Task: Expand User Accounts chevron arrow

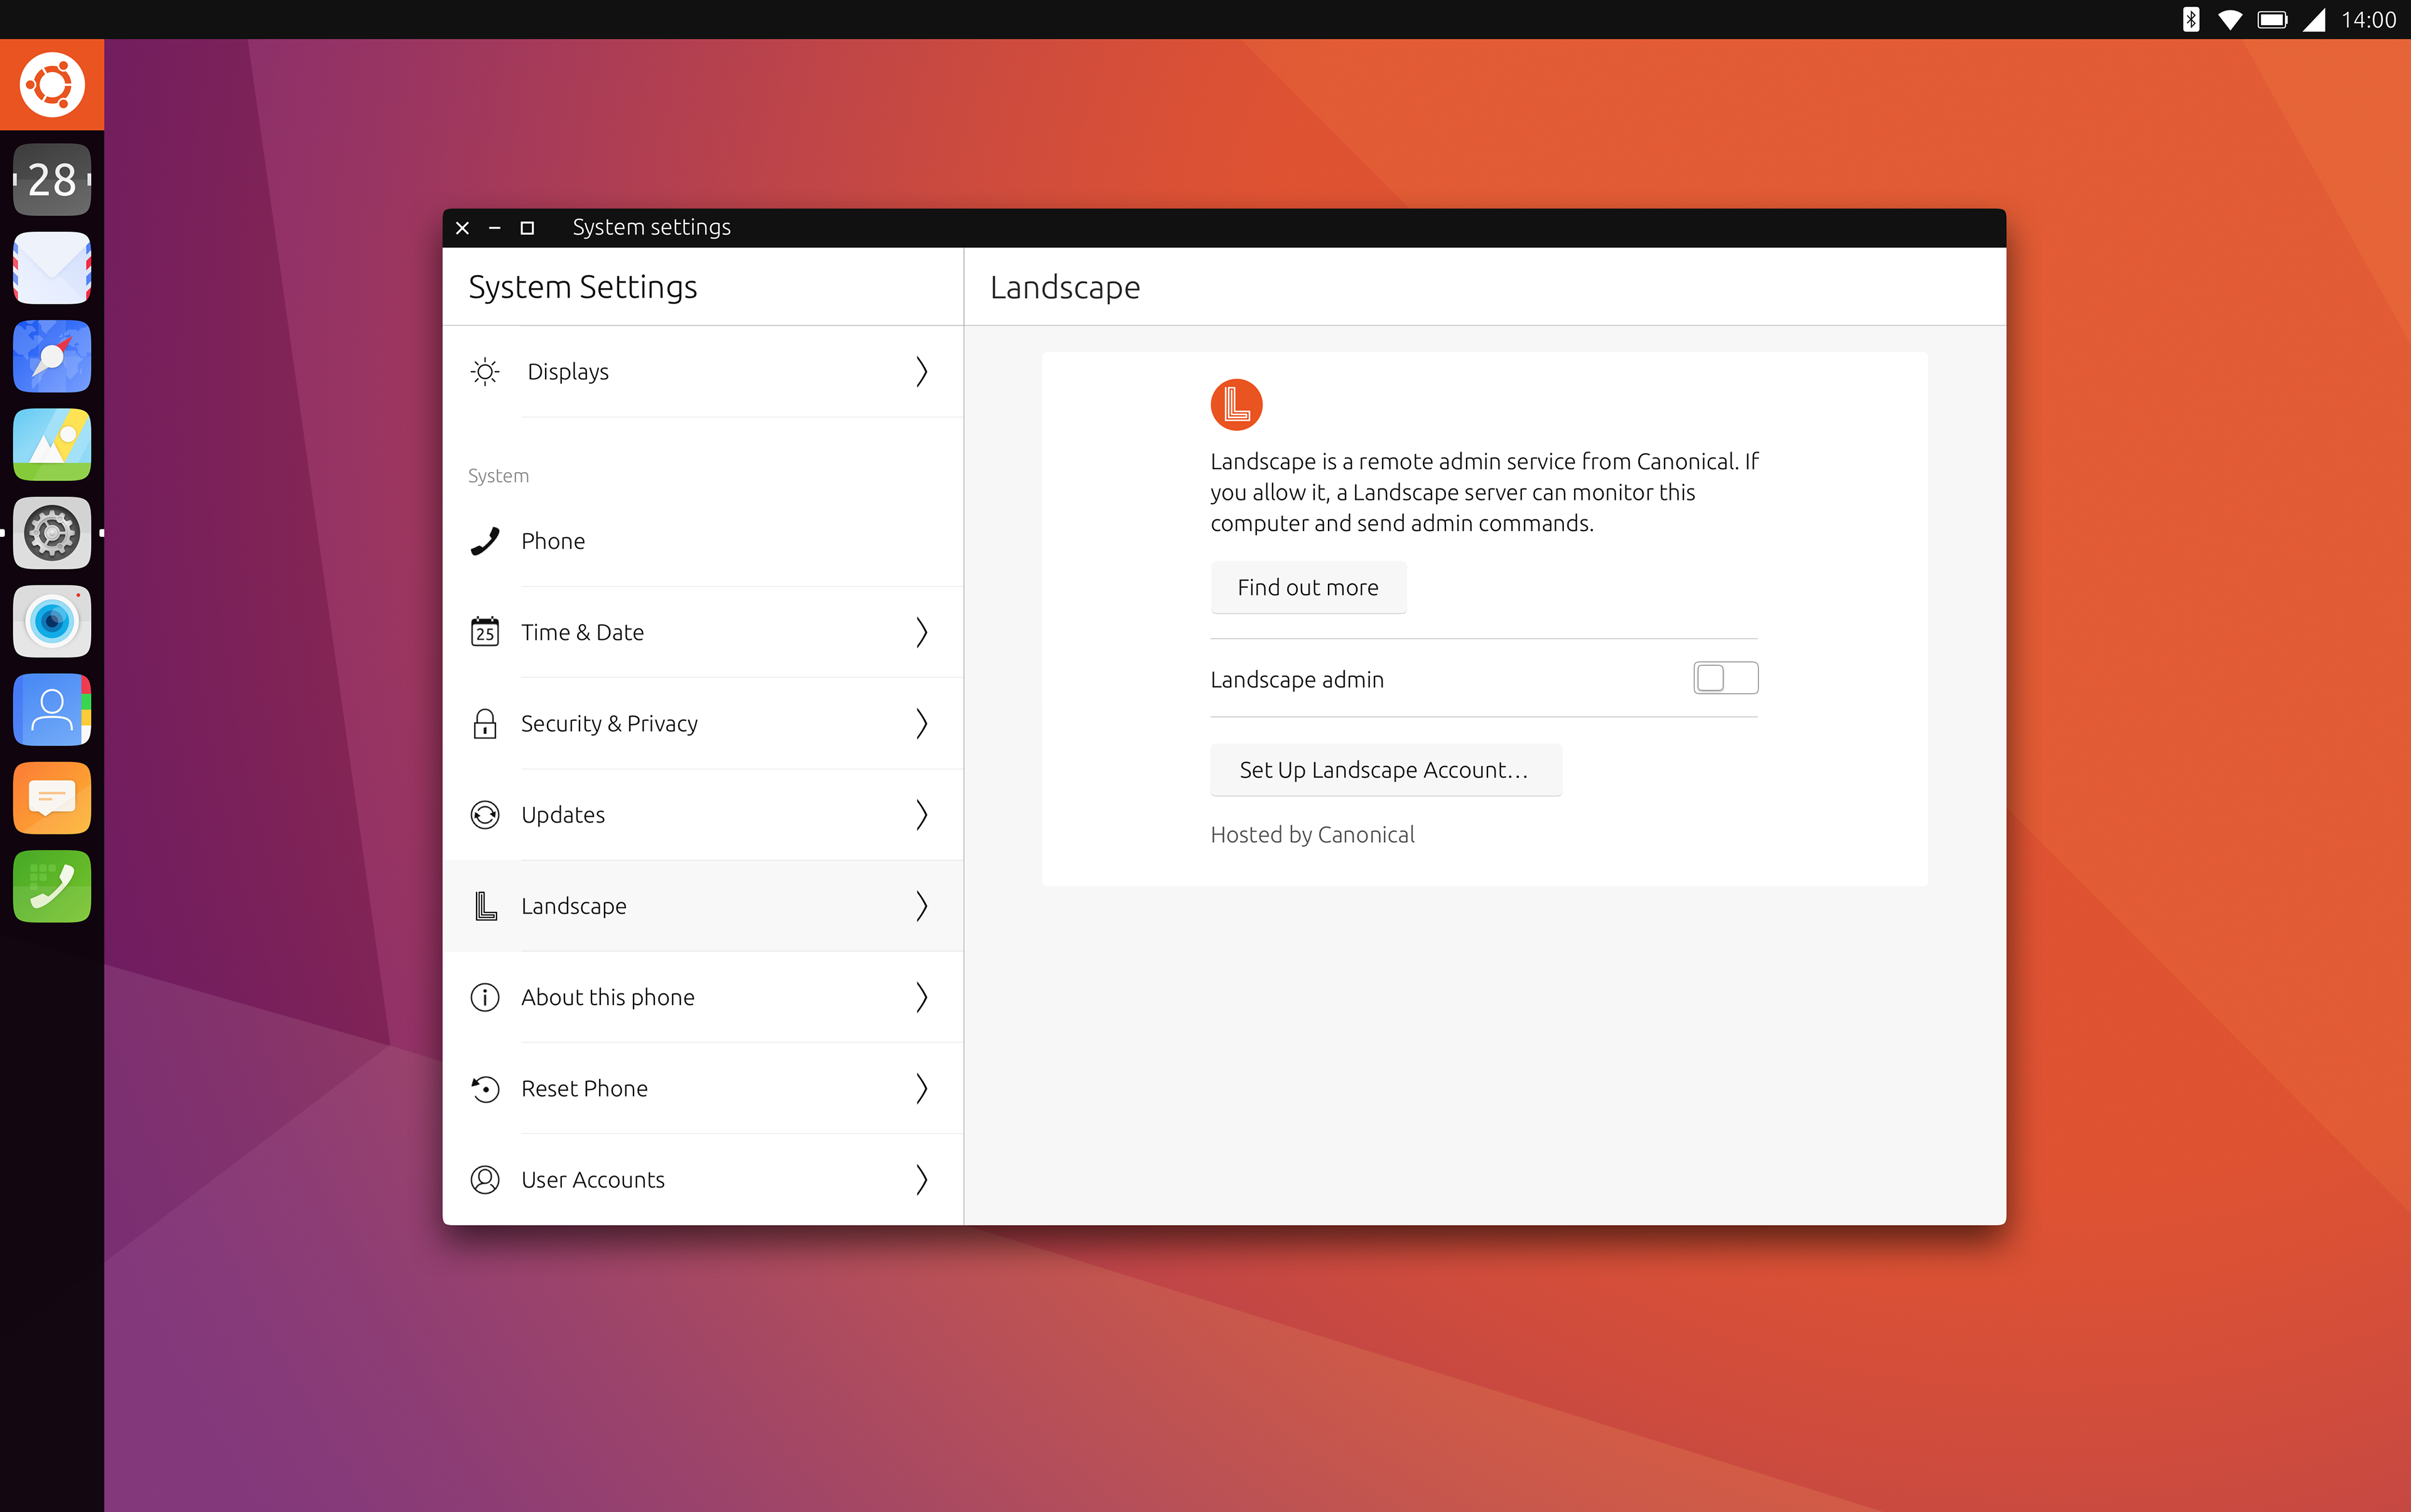Action: click(922, 1180)
